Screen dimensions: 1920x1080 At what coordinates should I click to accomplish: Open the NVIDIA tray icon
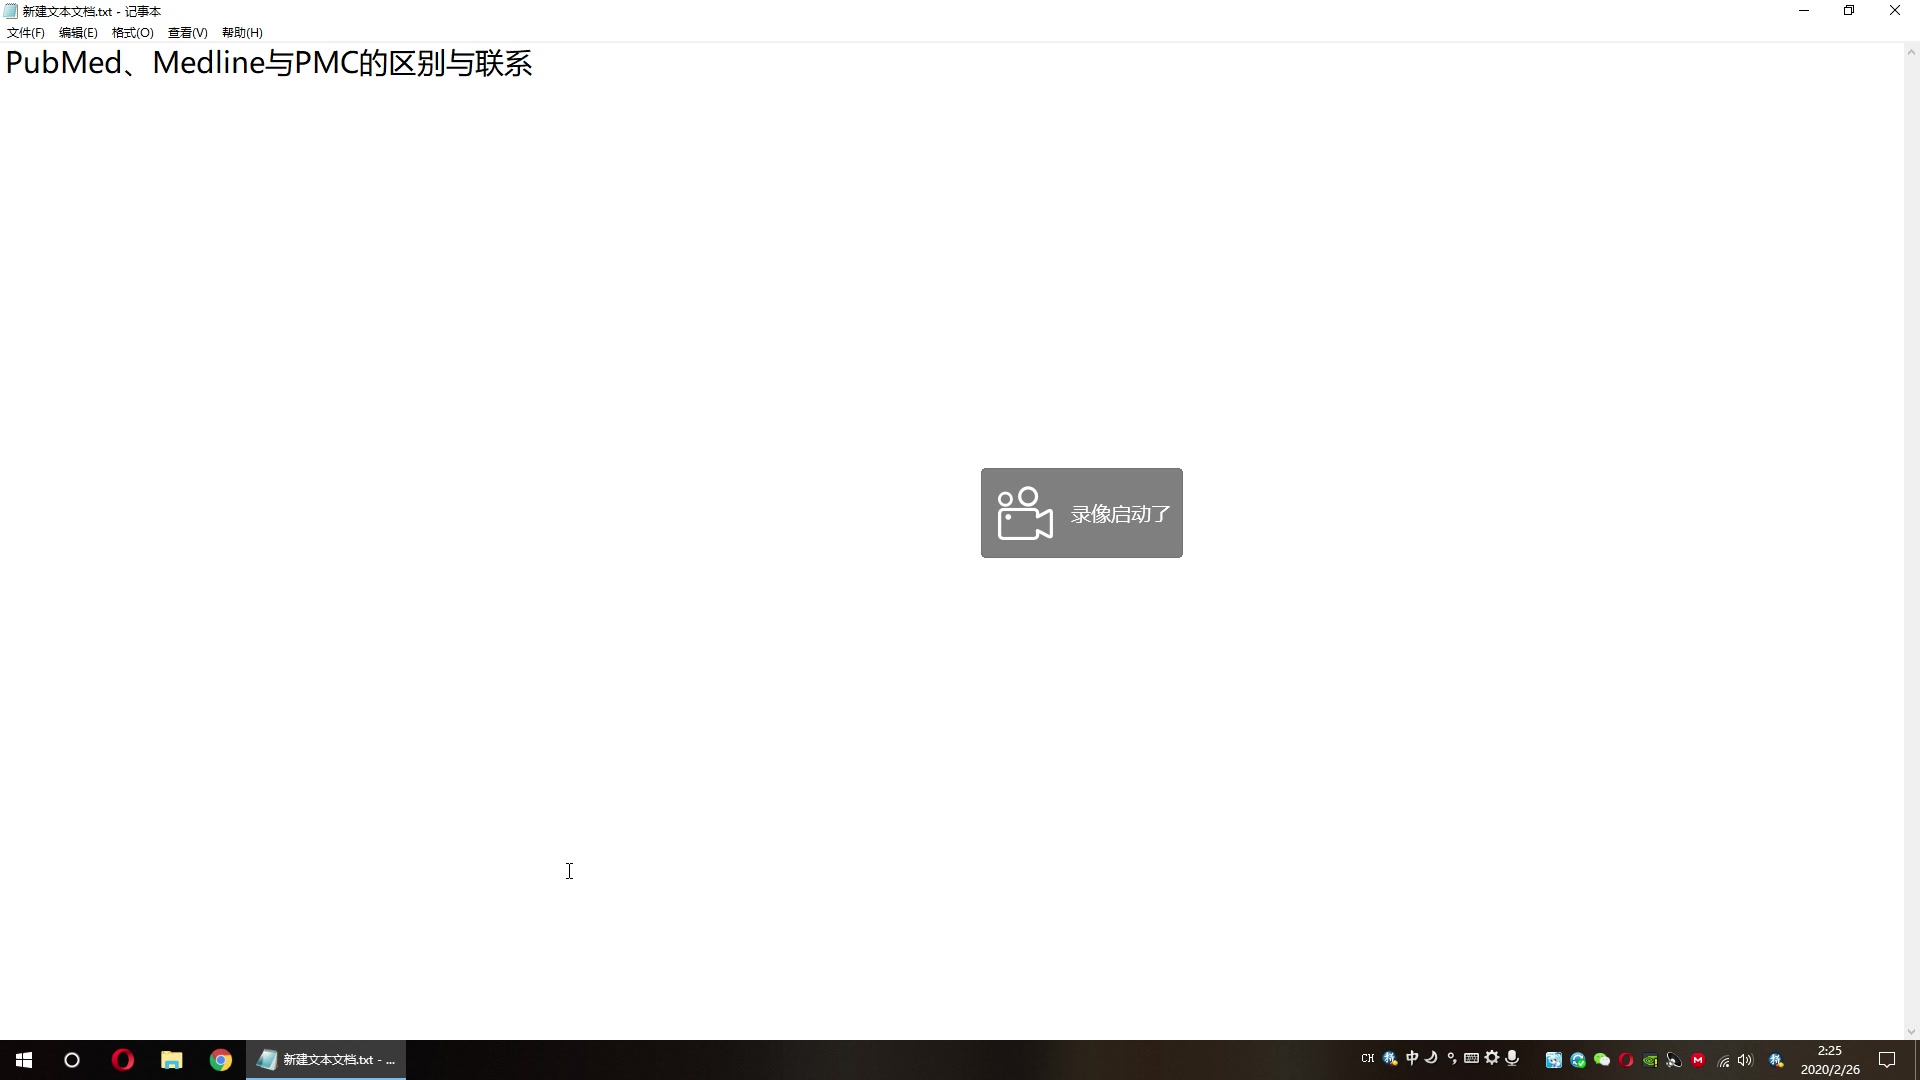click(1650, 1060)
